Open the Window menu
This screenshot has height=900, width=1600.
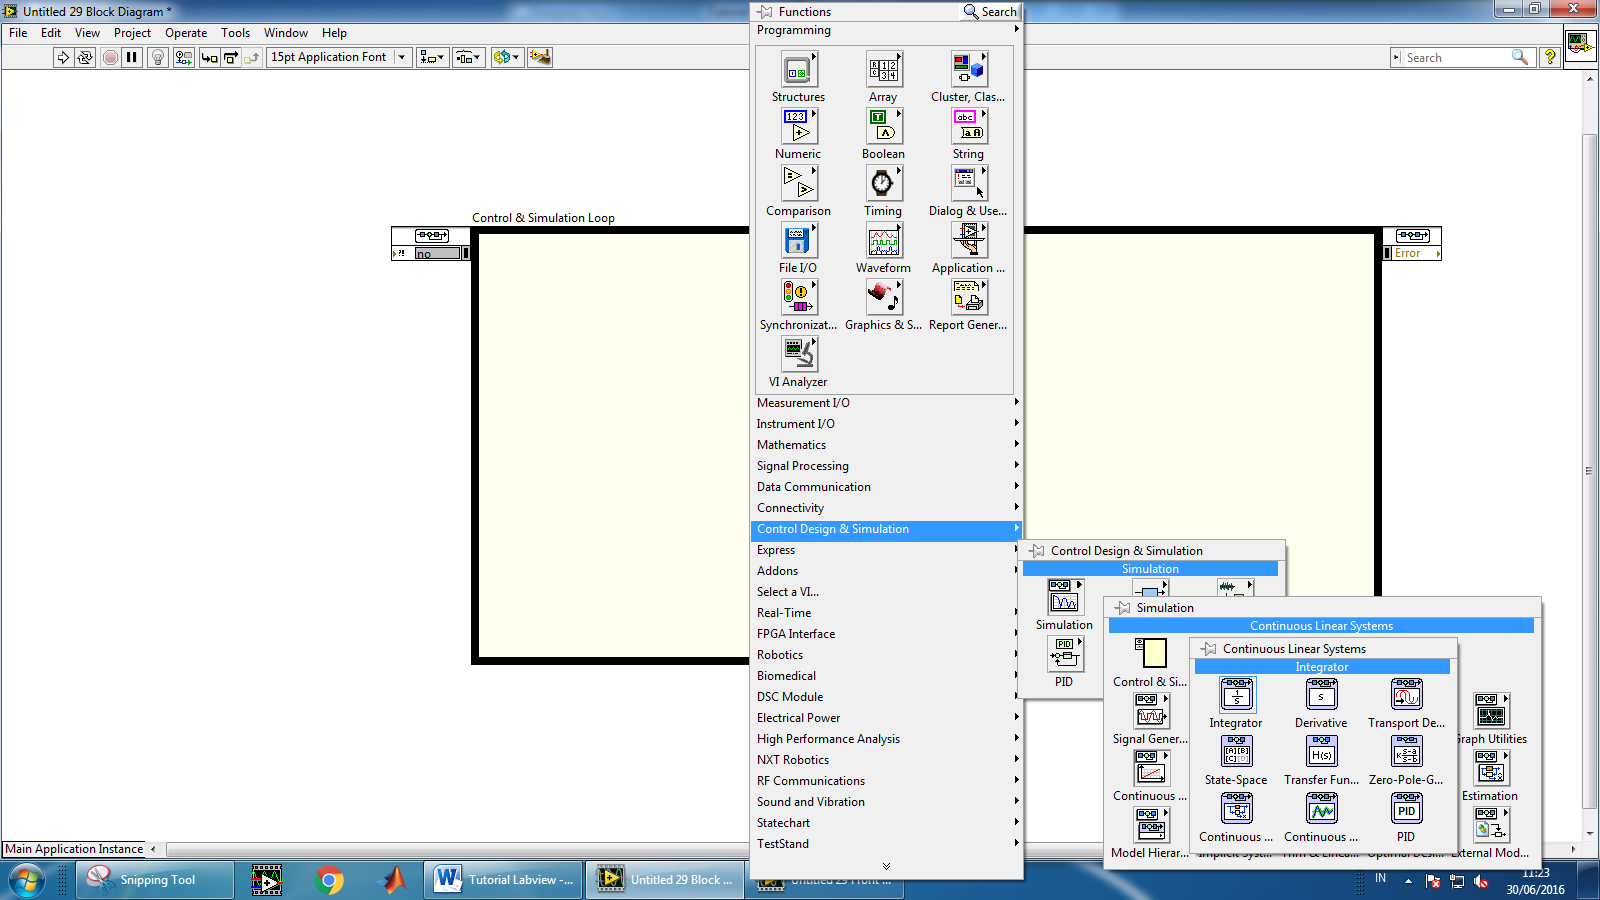pyautogui.click(x=286, y=33)
